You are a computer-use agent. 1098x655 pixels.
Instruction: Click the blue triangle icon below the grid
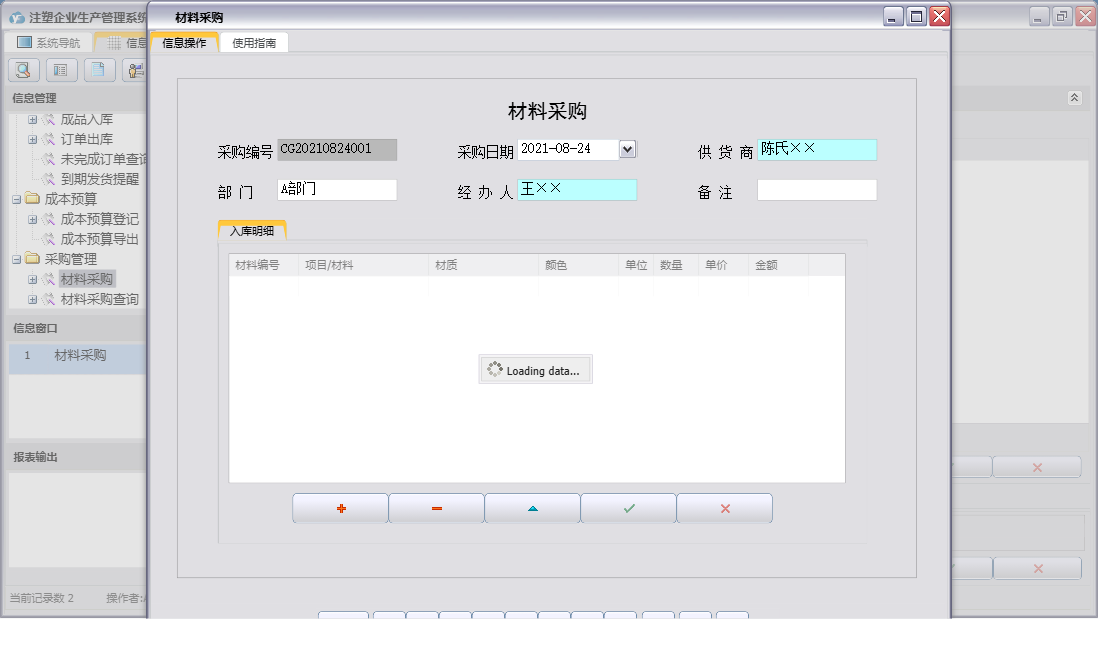tap(532, 508)
